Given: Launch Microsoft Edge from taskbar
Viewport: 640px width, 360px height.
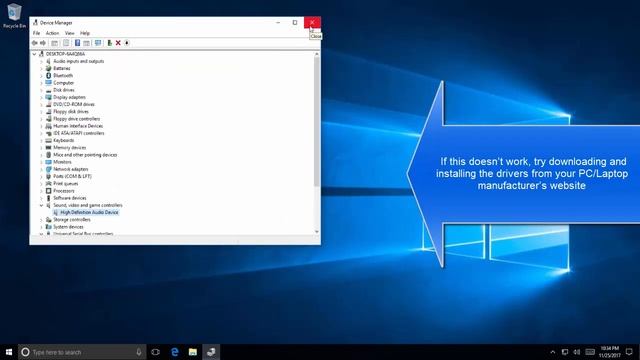Looking at the screenshot, I should point(174,352).
